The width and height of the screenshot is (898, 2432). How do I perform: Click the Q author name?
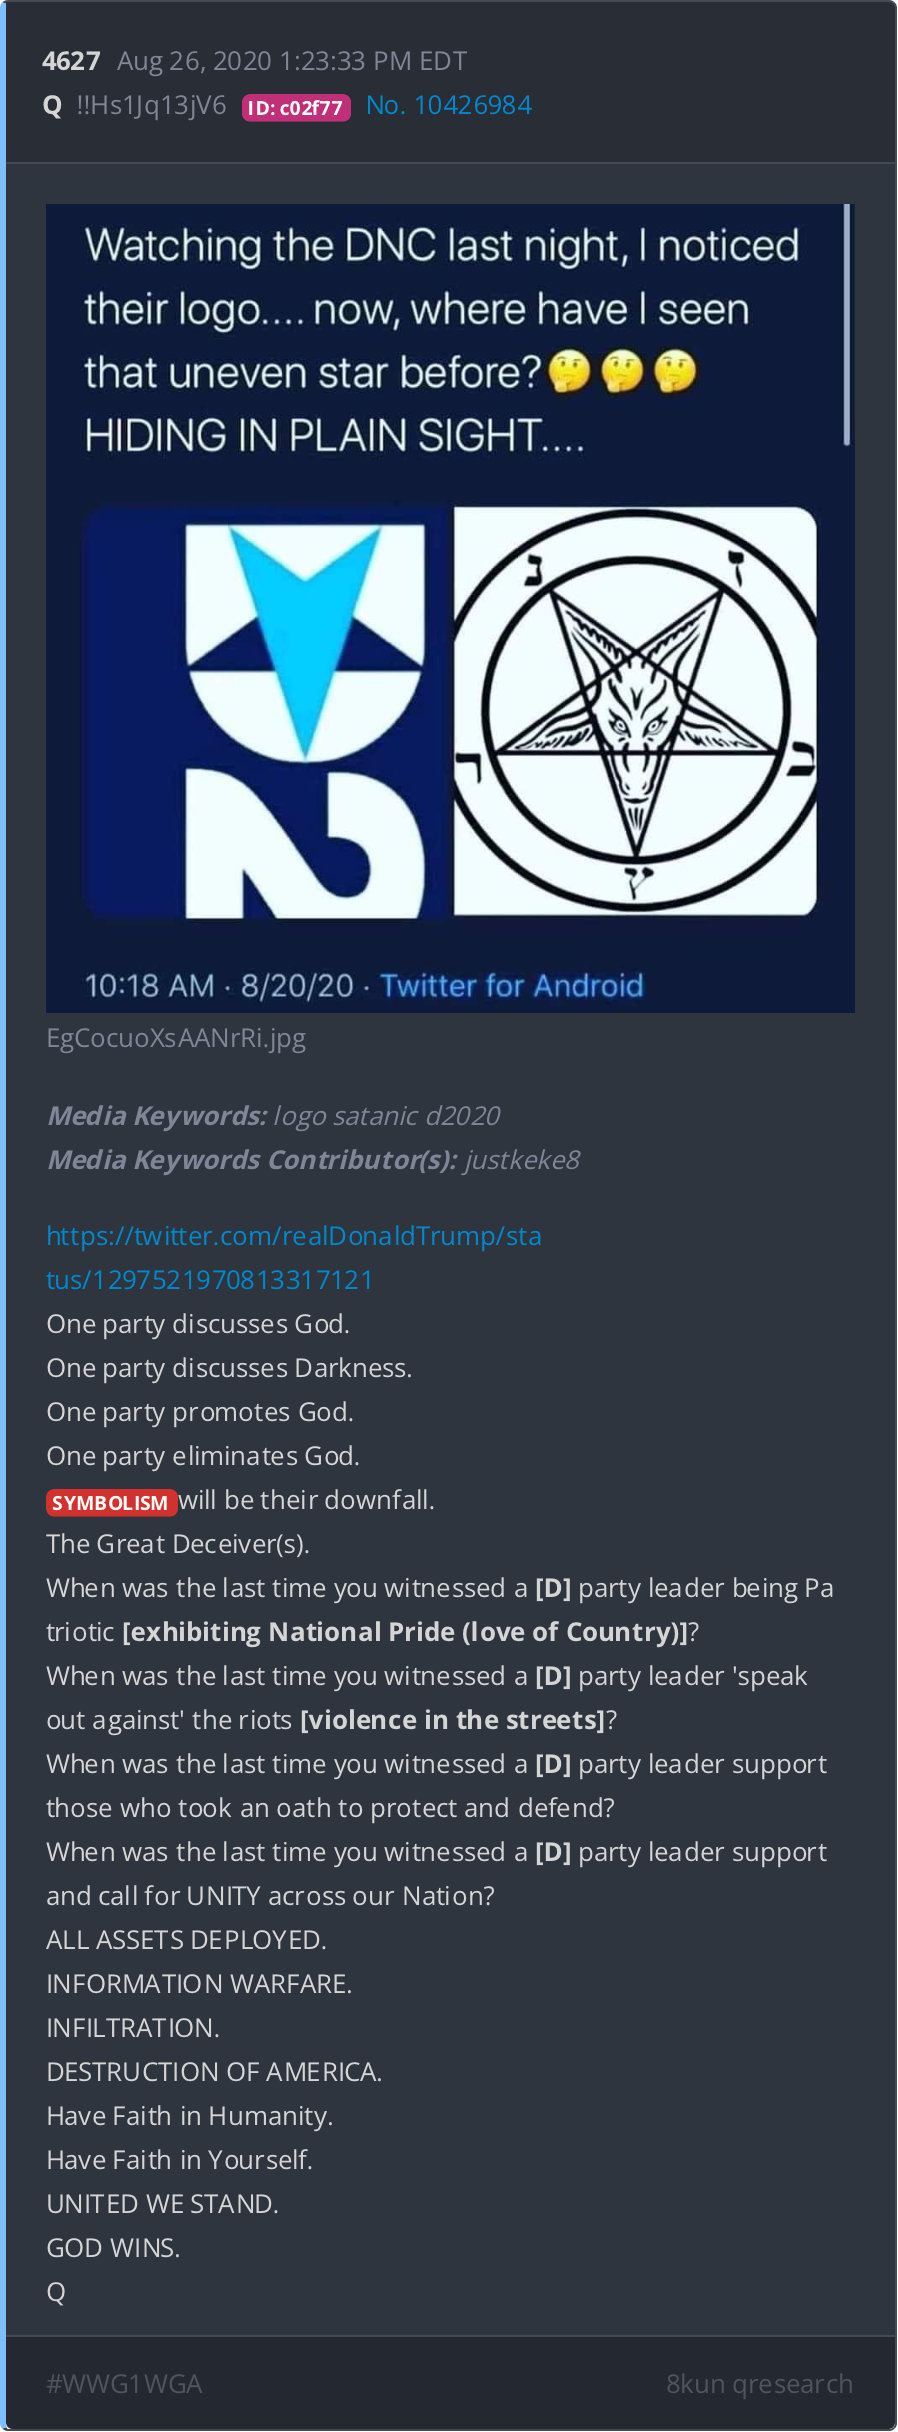pyautogui.click(x=53, y=106)
